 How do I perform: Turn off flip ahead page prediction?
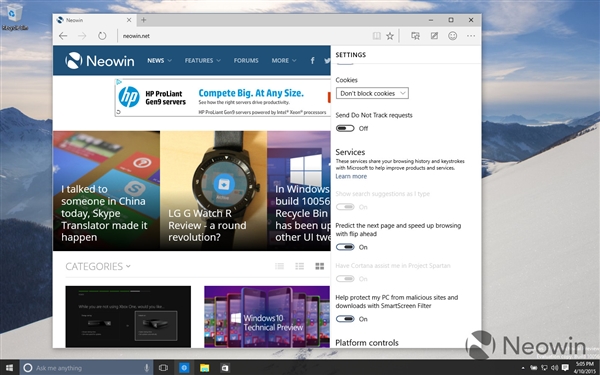pyautogui.click(x=345, y=247)
